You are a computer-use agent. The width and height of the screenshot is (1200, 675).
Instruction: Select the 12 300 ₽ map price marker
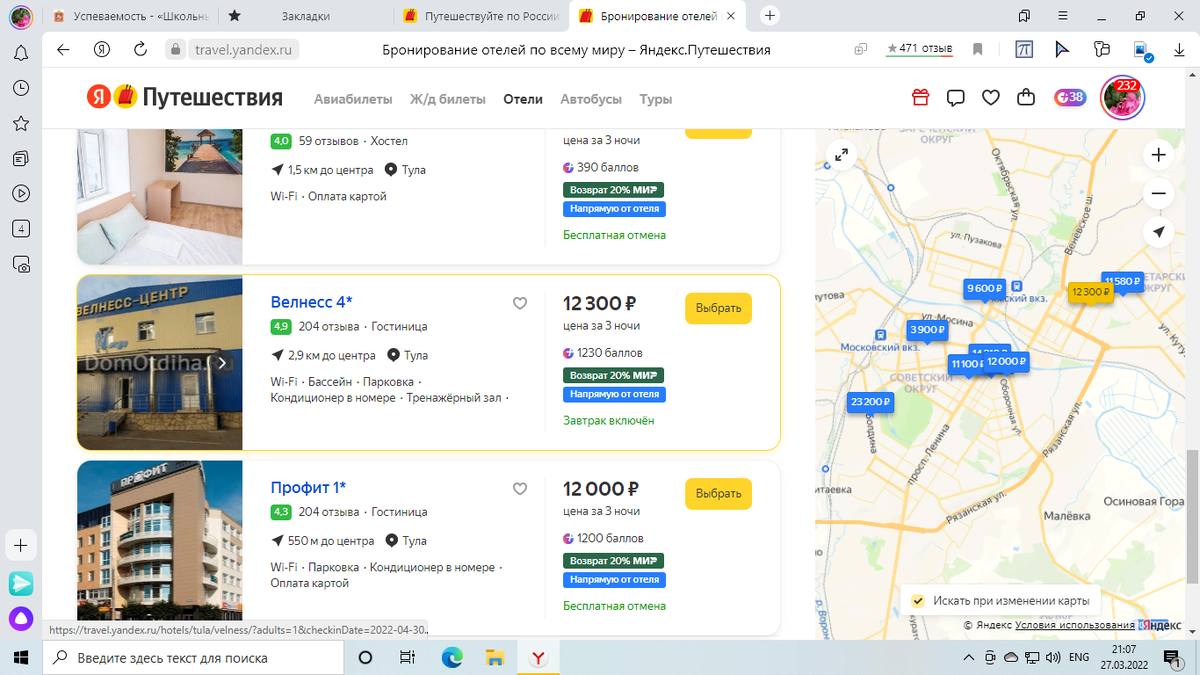(1090, 292)
